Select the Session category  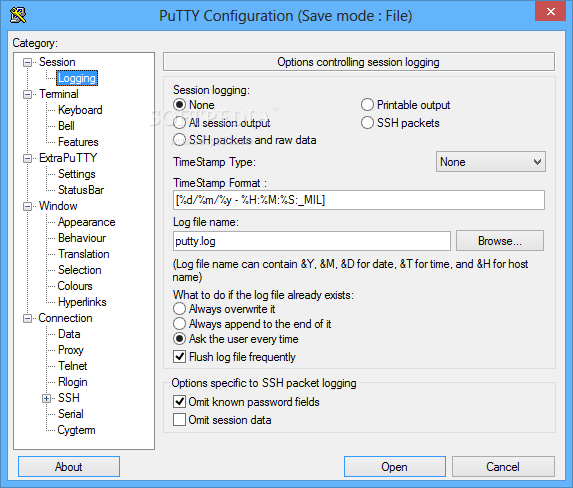coord(57,62)
